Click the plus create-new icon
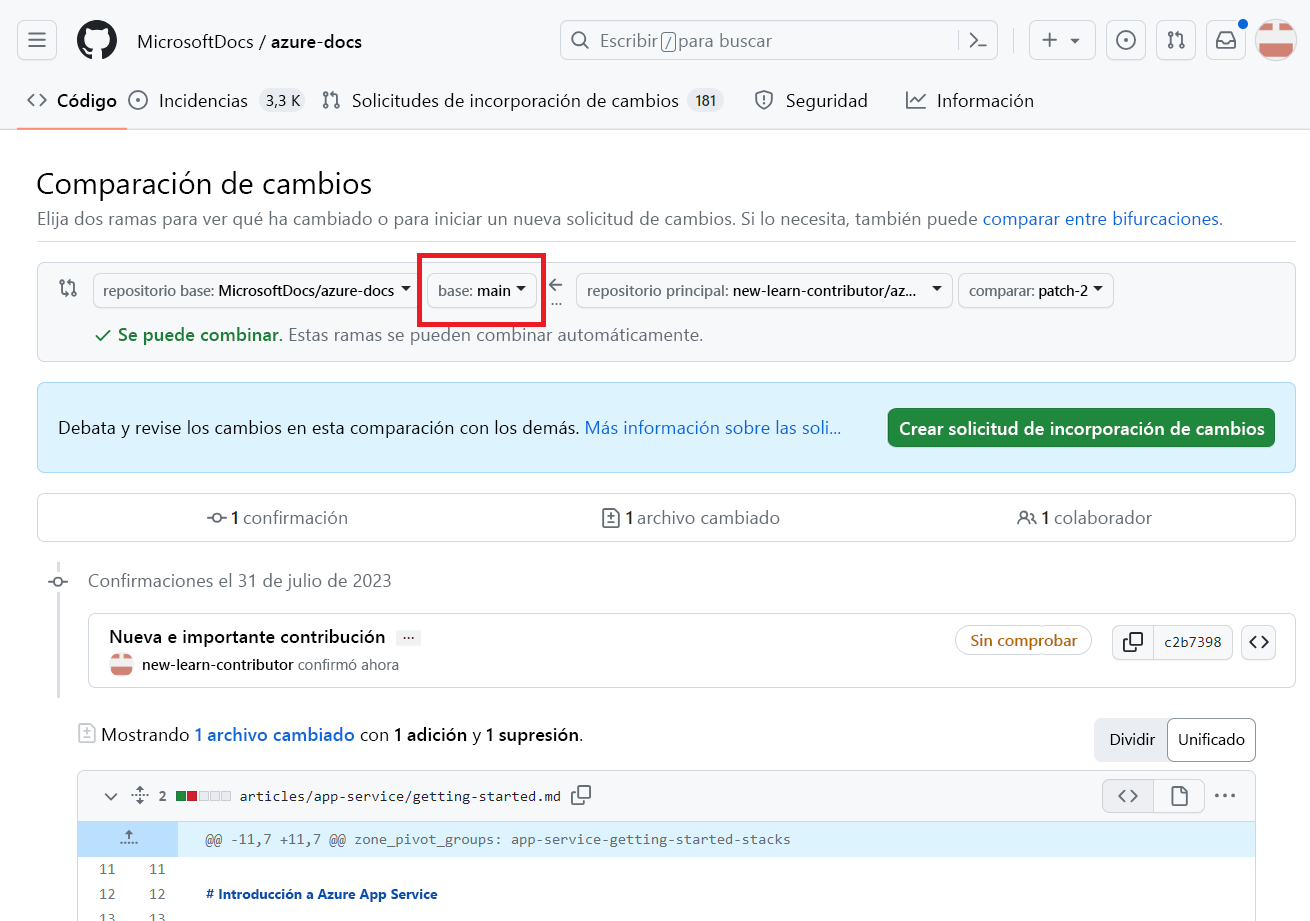The height and width of the screenshot is (921, 1310). coord(1049,40)
